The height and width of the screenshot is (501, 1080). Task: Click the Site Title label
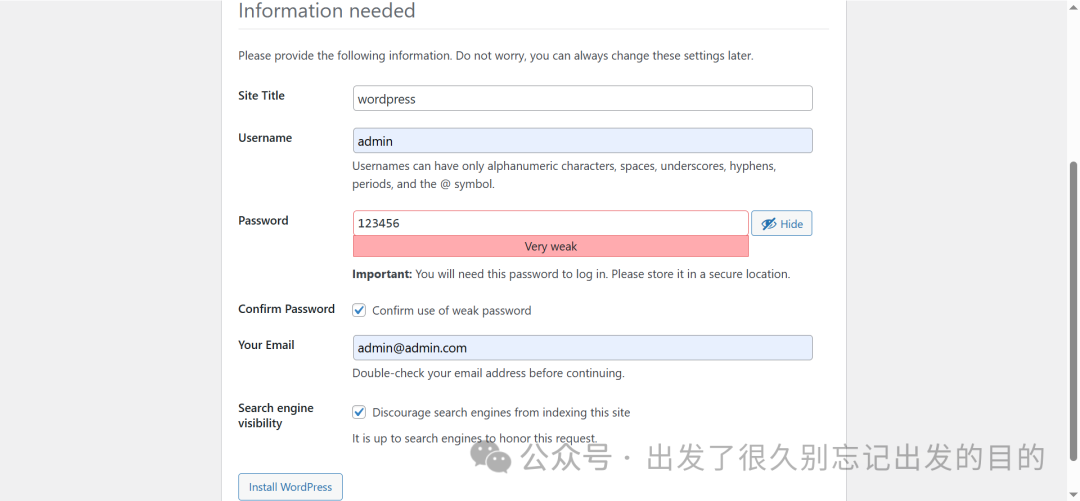click(x=261, y=96)
